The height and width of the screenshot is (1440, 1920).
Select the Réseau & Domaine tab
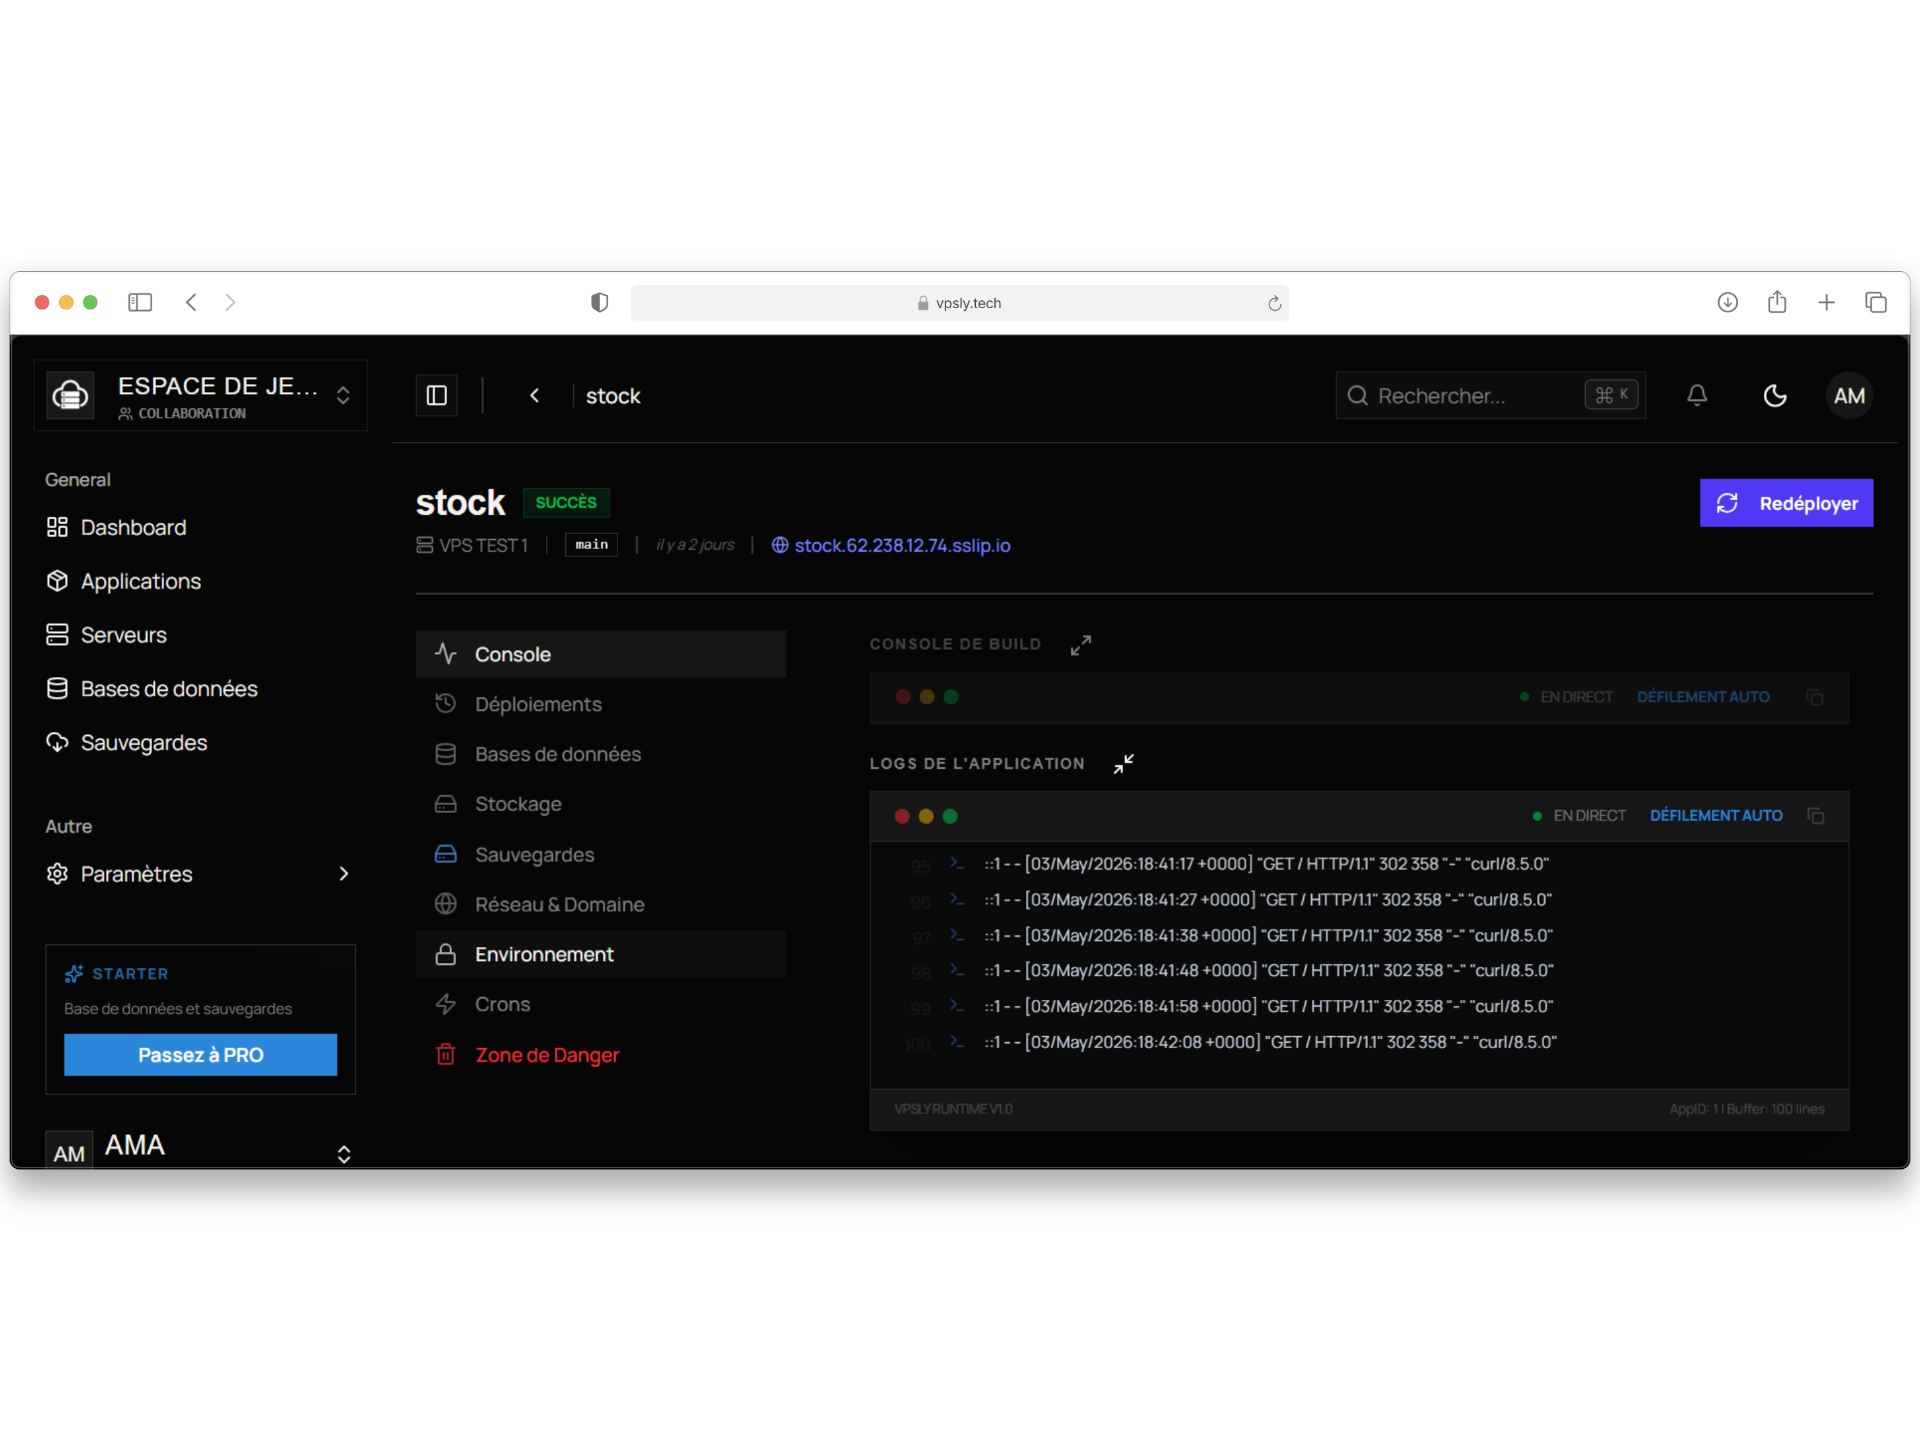600,904
